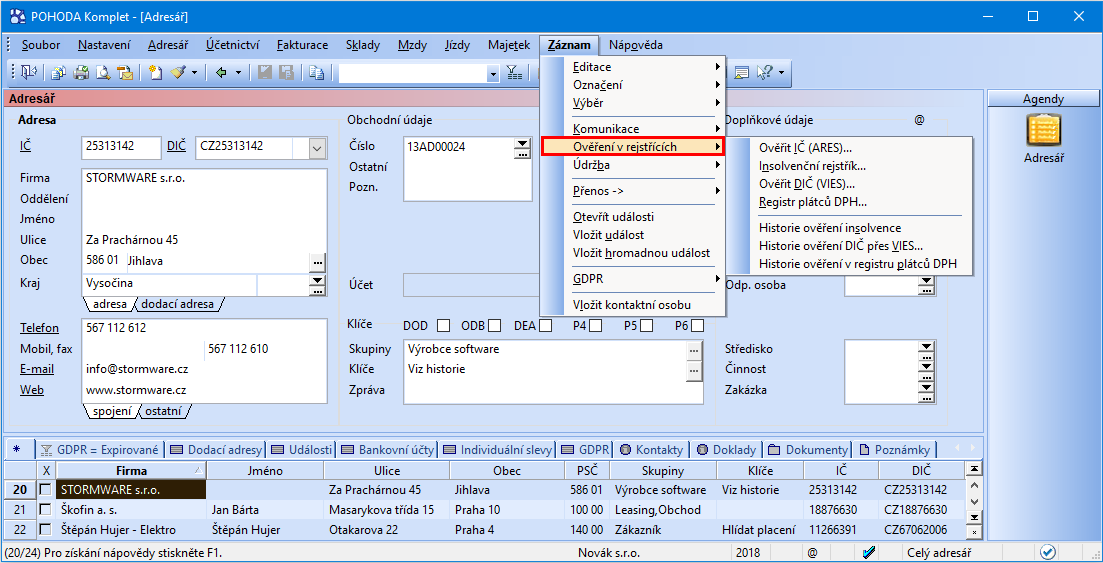Tick the DEA key checkbox
Image resolution: width=1103 pixels, height=563 pixels.
(x=545, y=326)
